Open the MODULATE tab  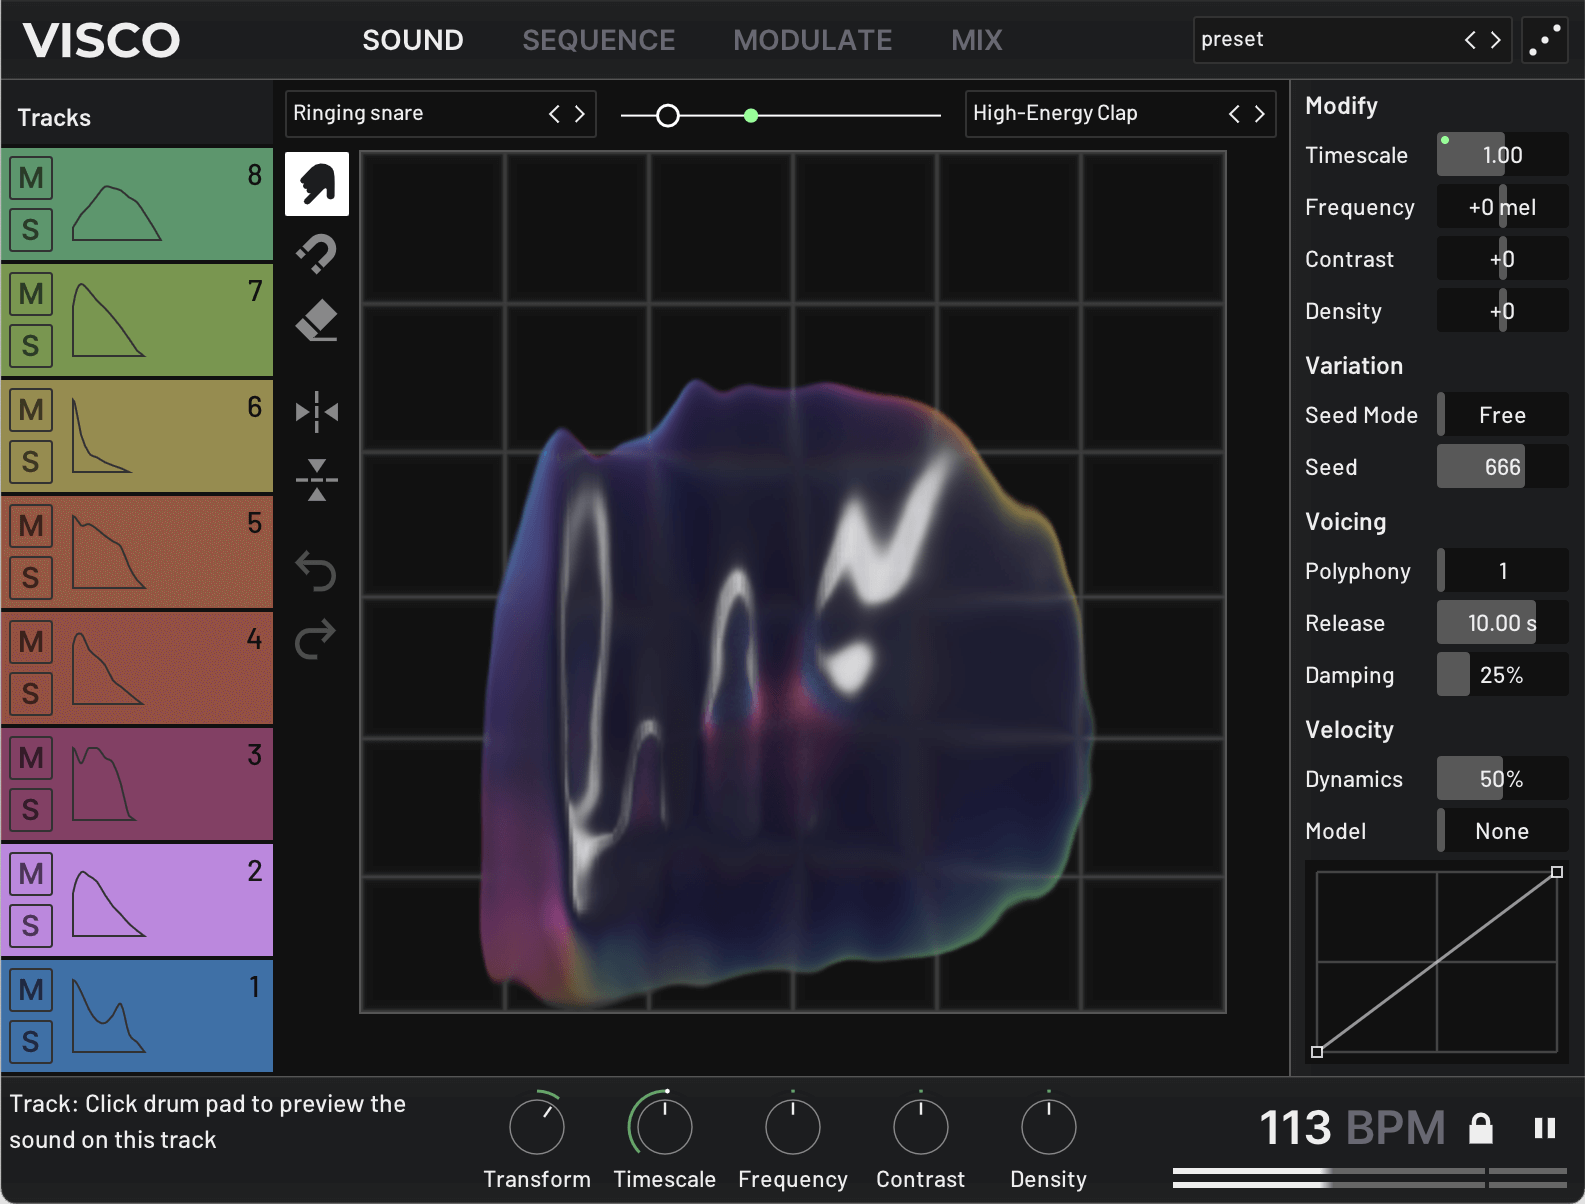click(812, 40)
